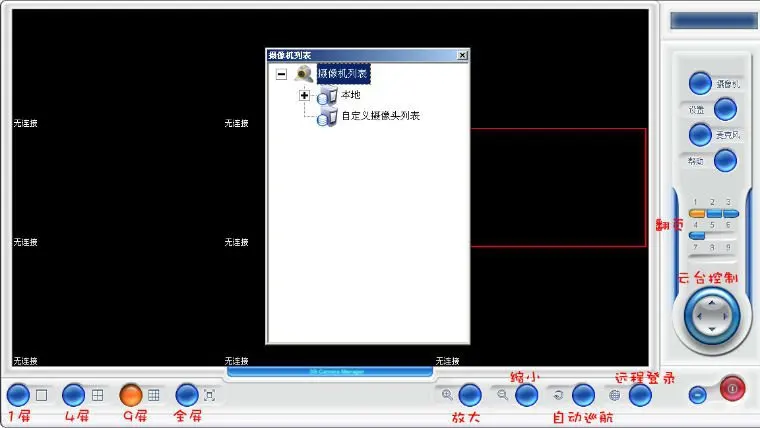Select the 摄像机列表 root tree item
The width and height of the screenshot is (760, 428).
point(343,74)
